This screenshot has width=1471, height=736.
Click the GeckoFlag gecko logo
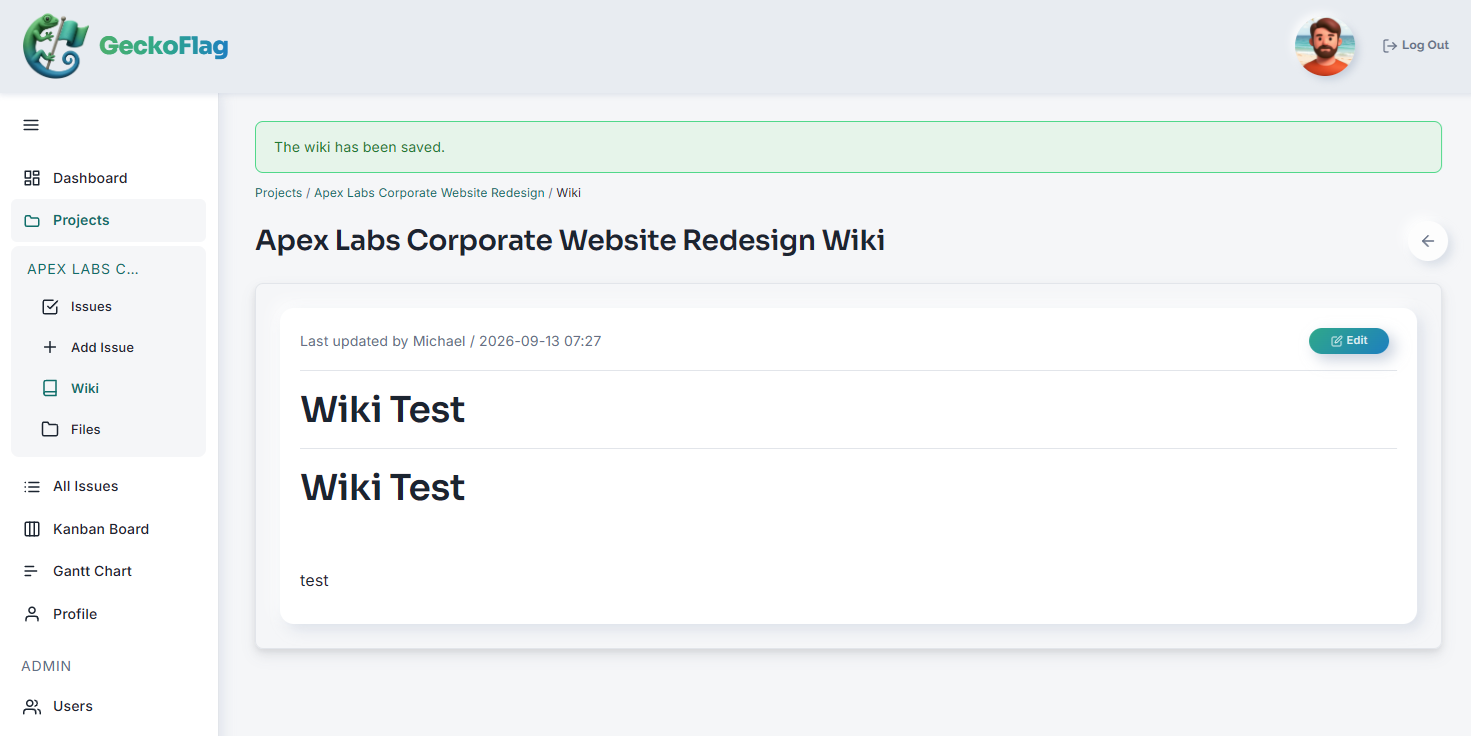(57, 46)
